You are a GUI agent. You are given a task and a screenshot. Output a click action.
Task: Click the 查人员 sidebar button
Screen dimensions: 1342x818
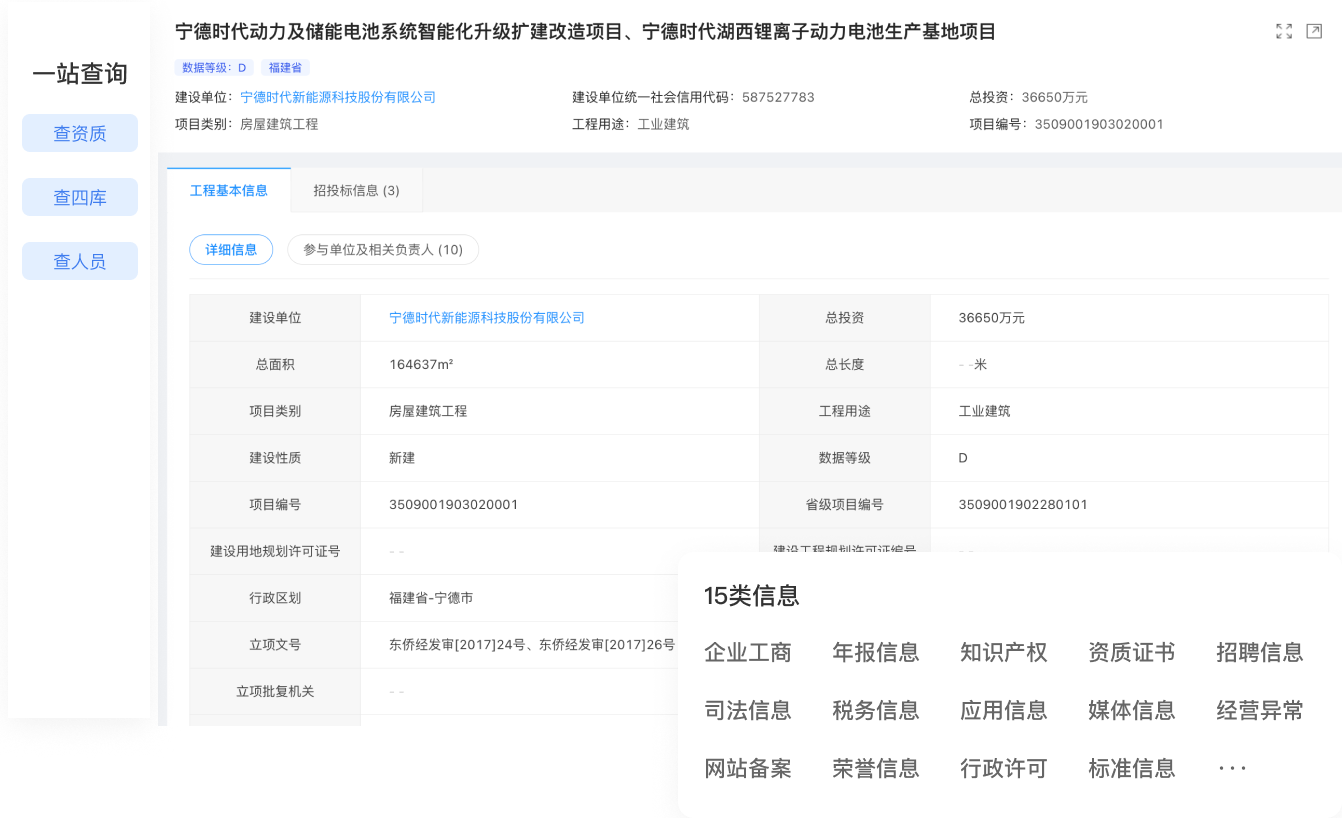pyautogui.click(x=80, y=261)
